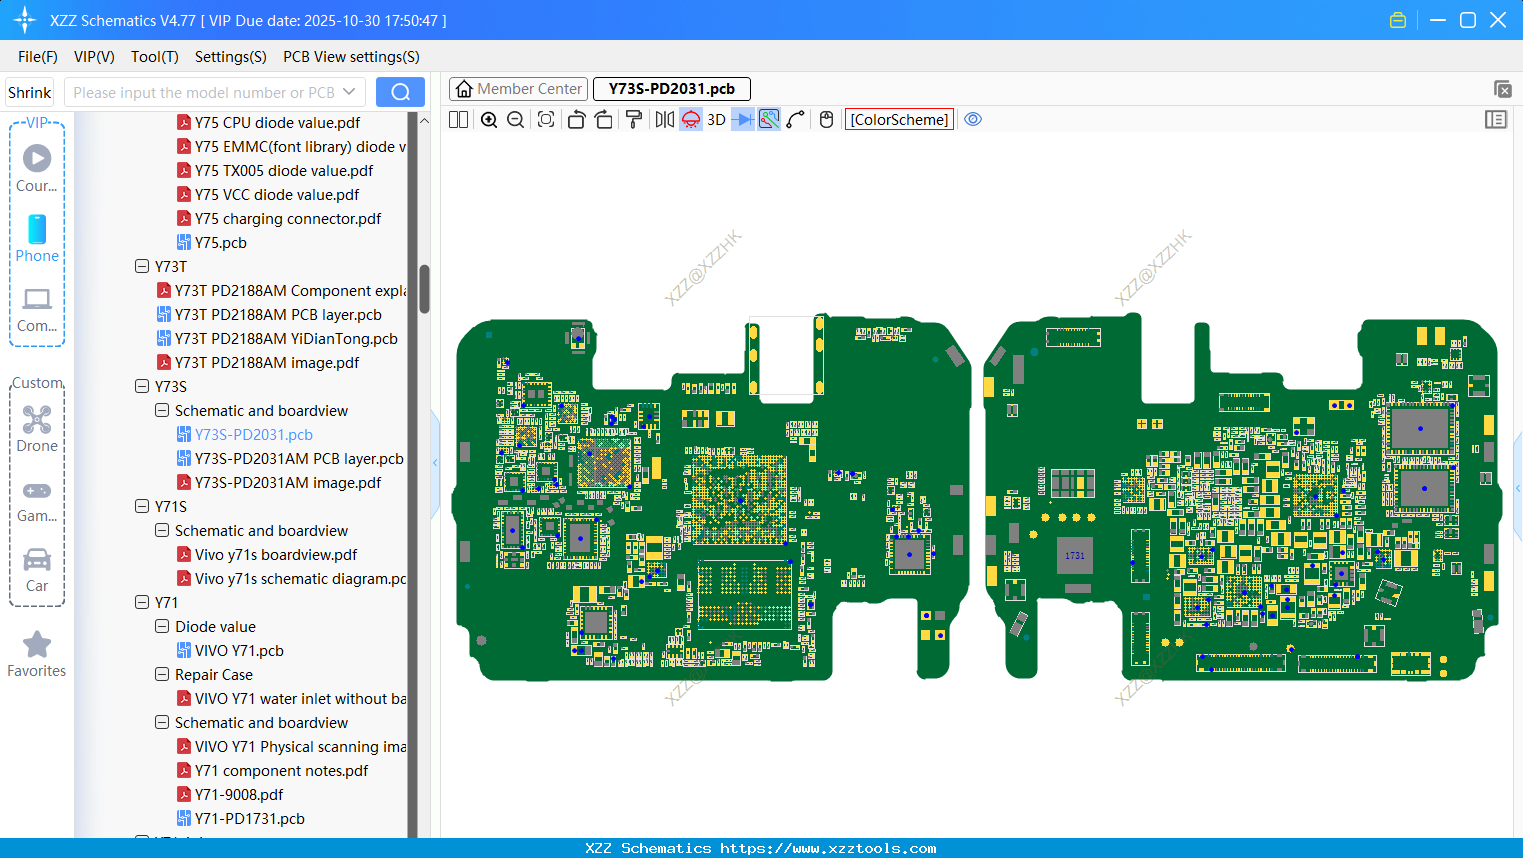Rotate board counterclockwise with the left rotate icon
The height and width of the screenshot is (858, 1523).
pos(576,120)
